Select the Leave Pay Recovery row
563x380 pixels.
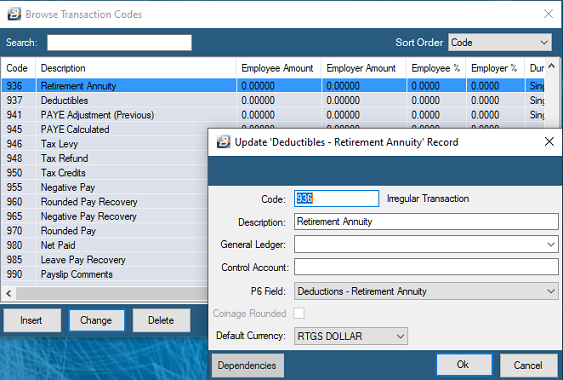point(105,260)
